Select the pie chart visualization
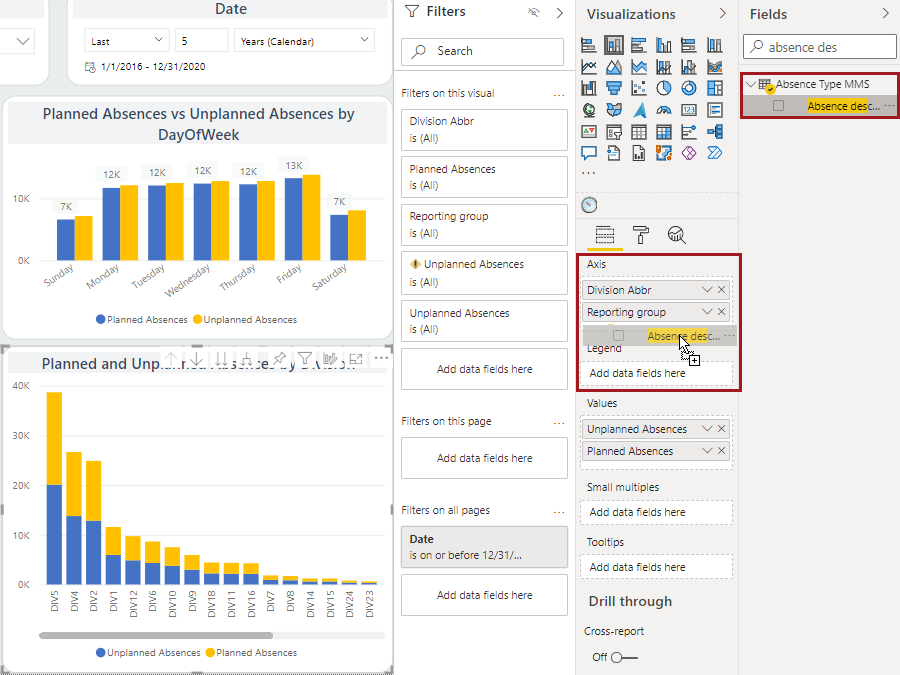 664,88
